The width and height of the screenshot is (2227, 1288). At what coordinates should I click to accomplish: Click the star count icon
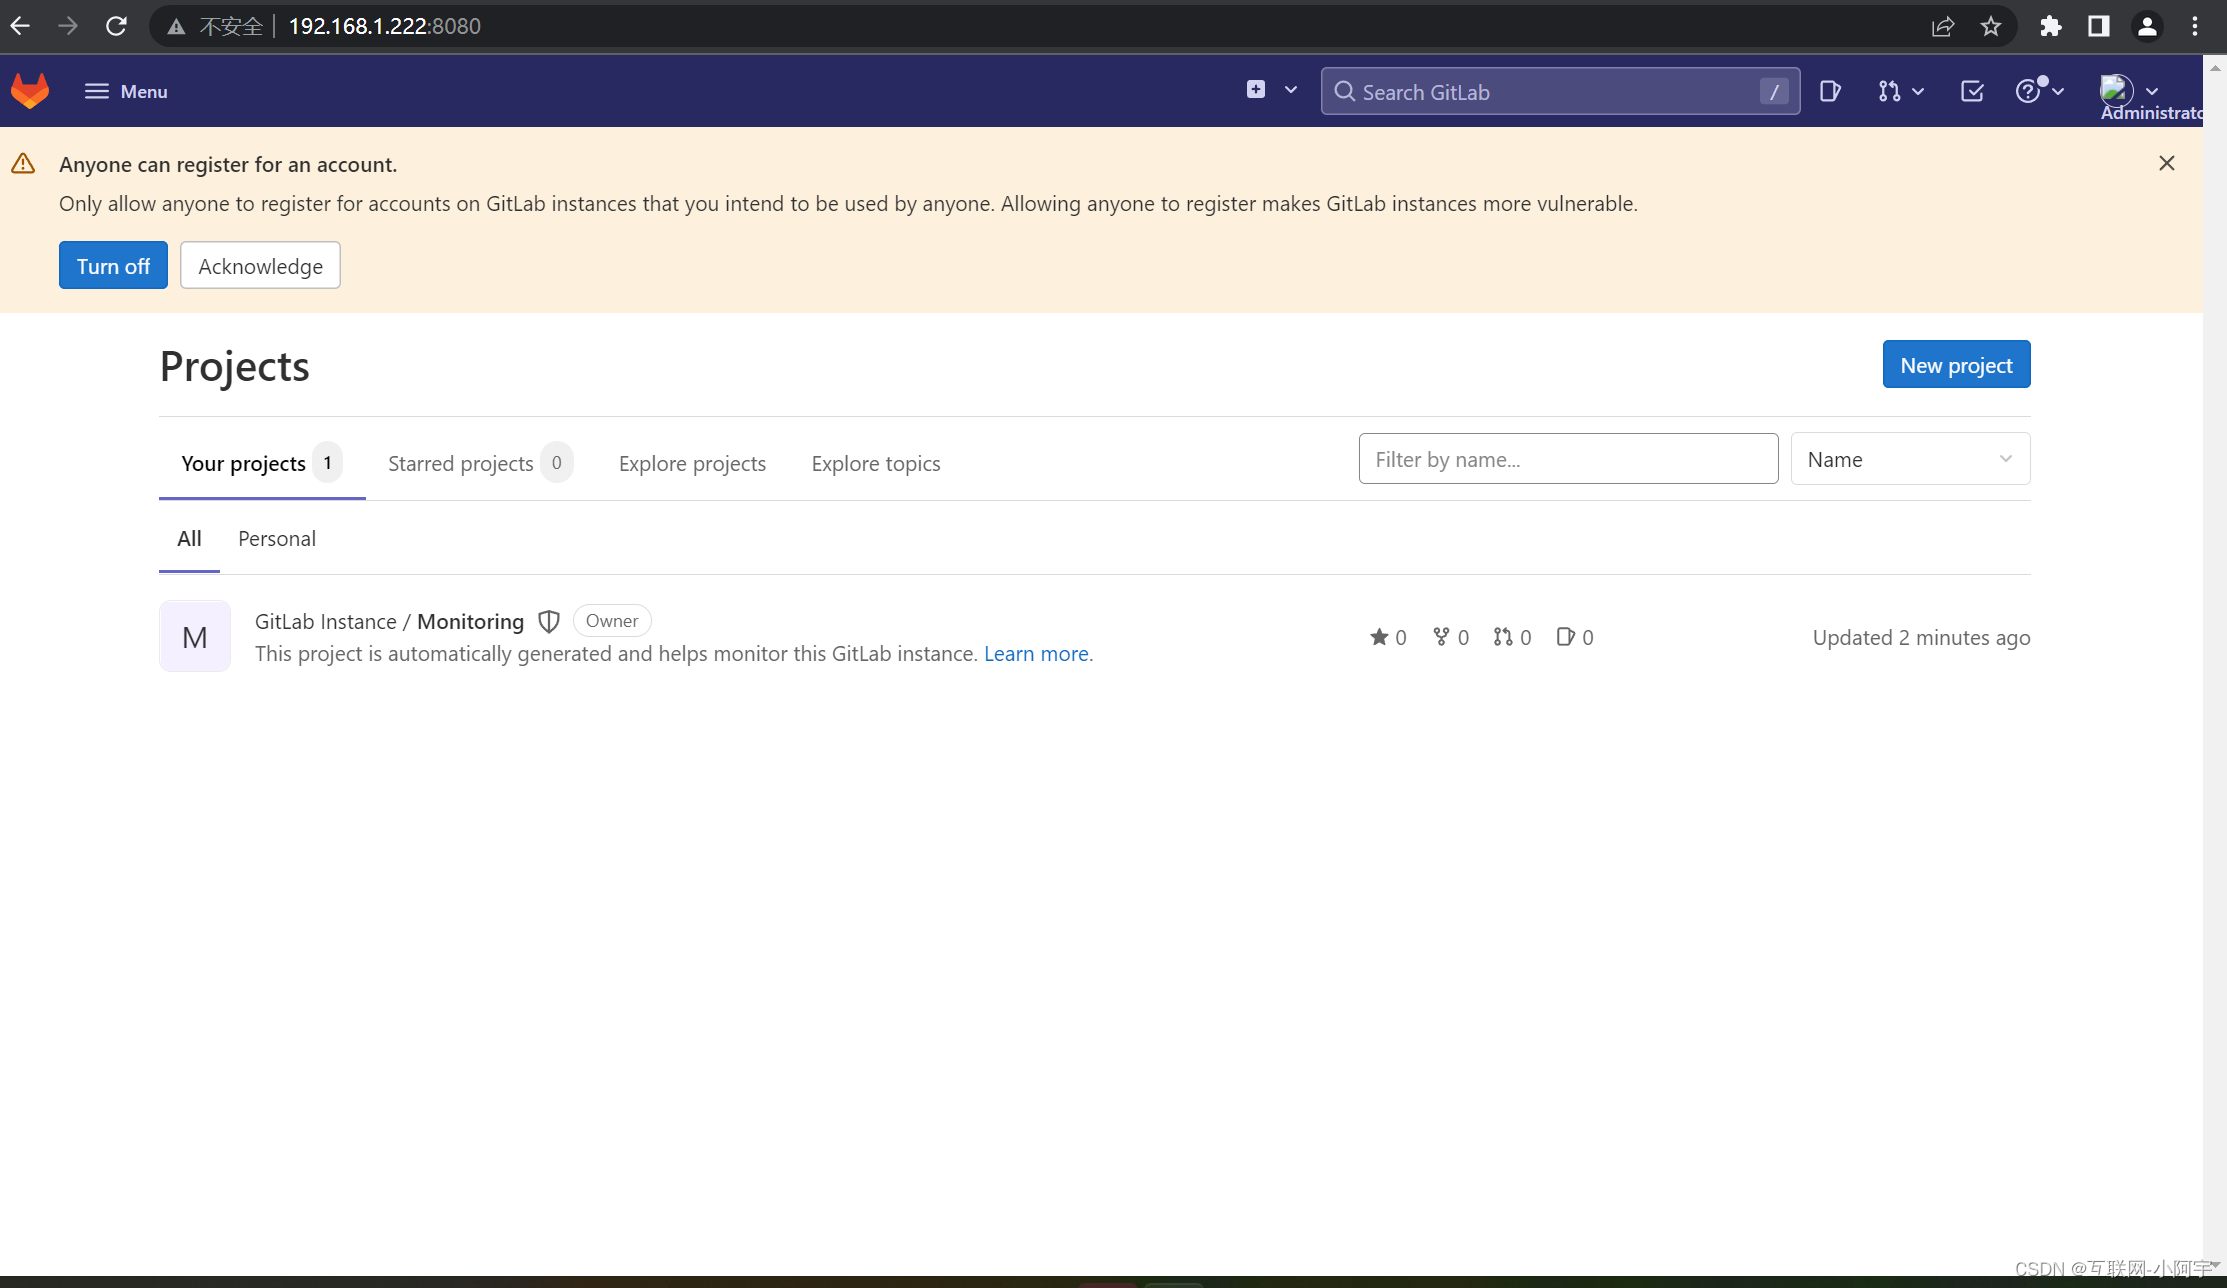coord(1379,637)
